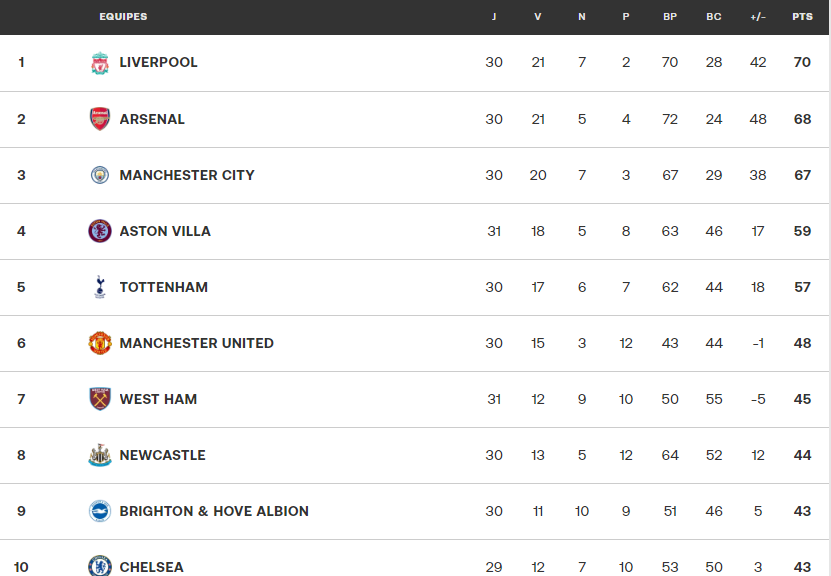
Task: Open the BRIGHTON & HOVE ALBION link
Action: tap(214, 511)
